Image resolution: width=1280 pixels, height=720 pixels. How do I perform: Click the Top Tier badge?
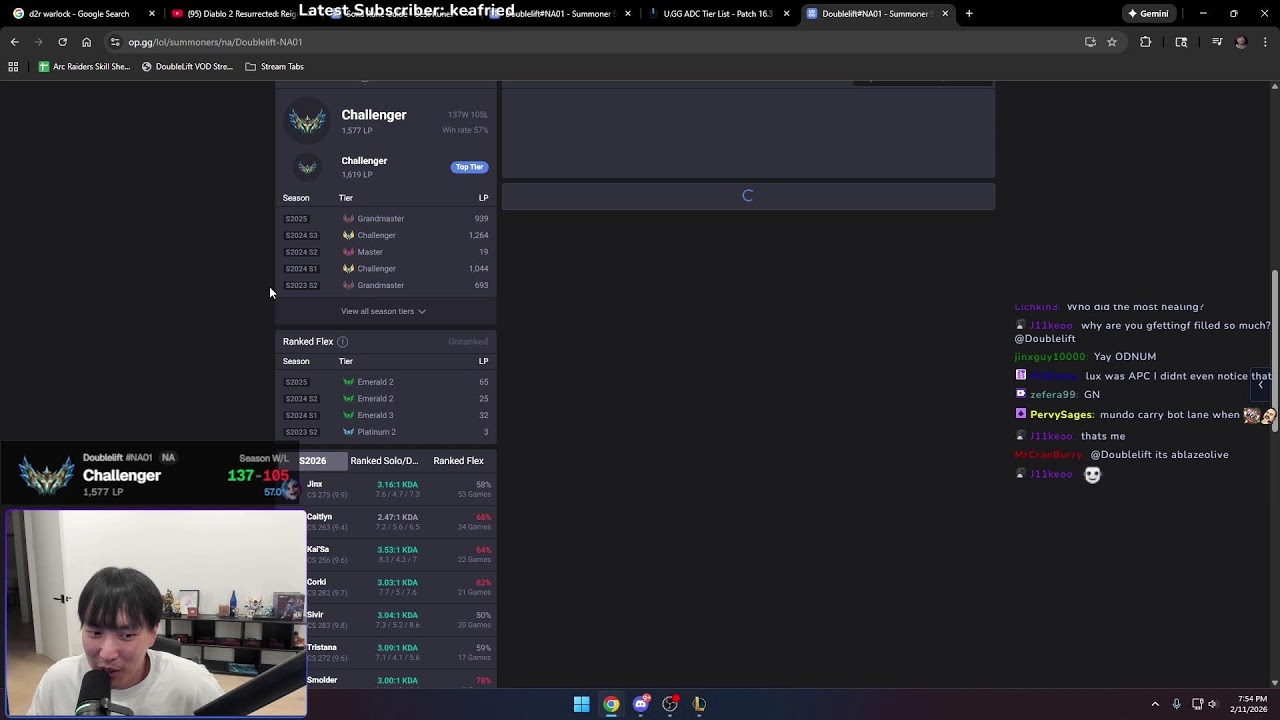pyautogui.click(x=469, y=167)
